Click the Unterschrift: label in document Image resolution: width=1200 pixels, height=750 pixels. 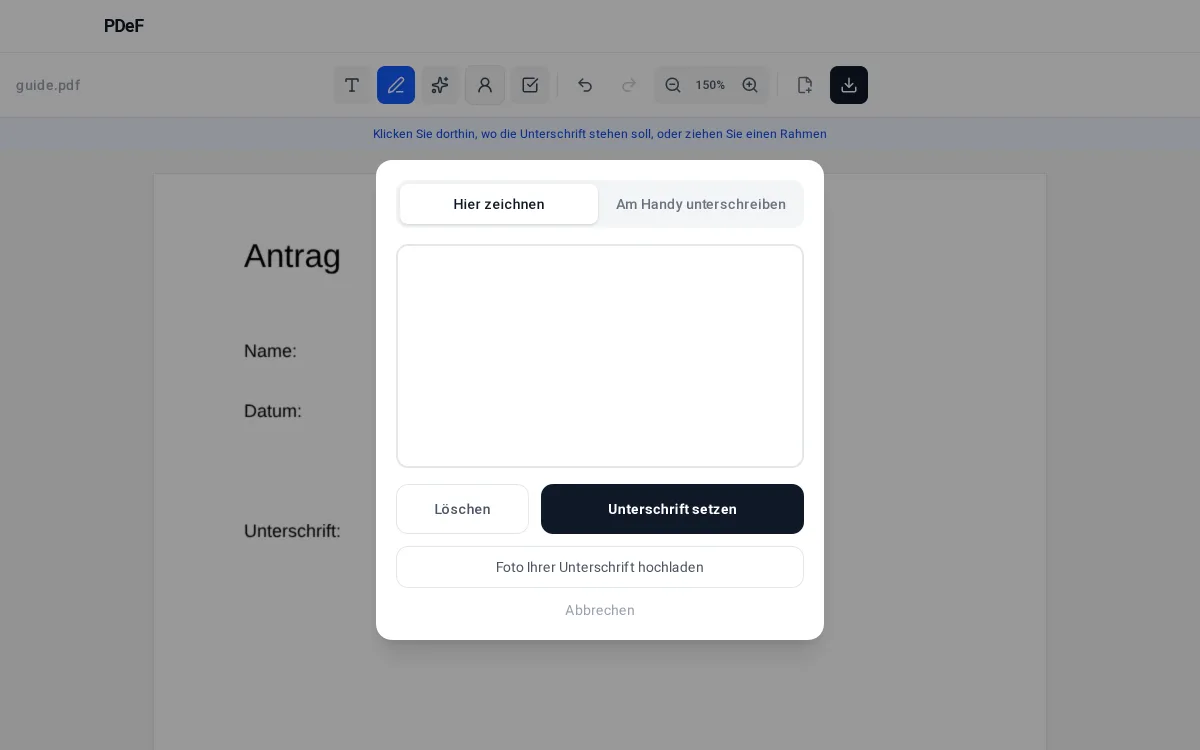pyautogui.click(x=292, y=531)
